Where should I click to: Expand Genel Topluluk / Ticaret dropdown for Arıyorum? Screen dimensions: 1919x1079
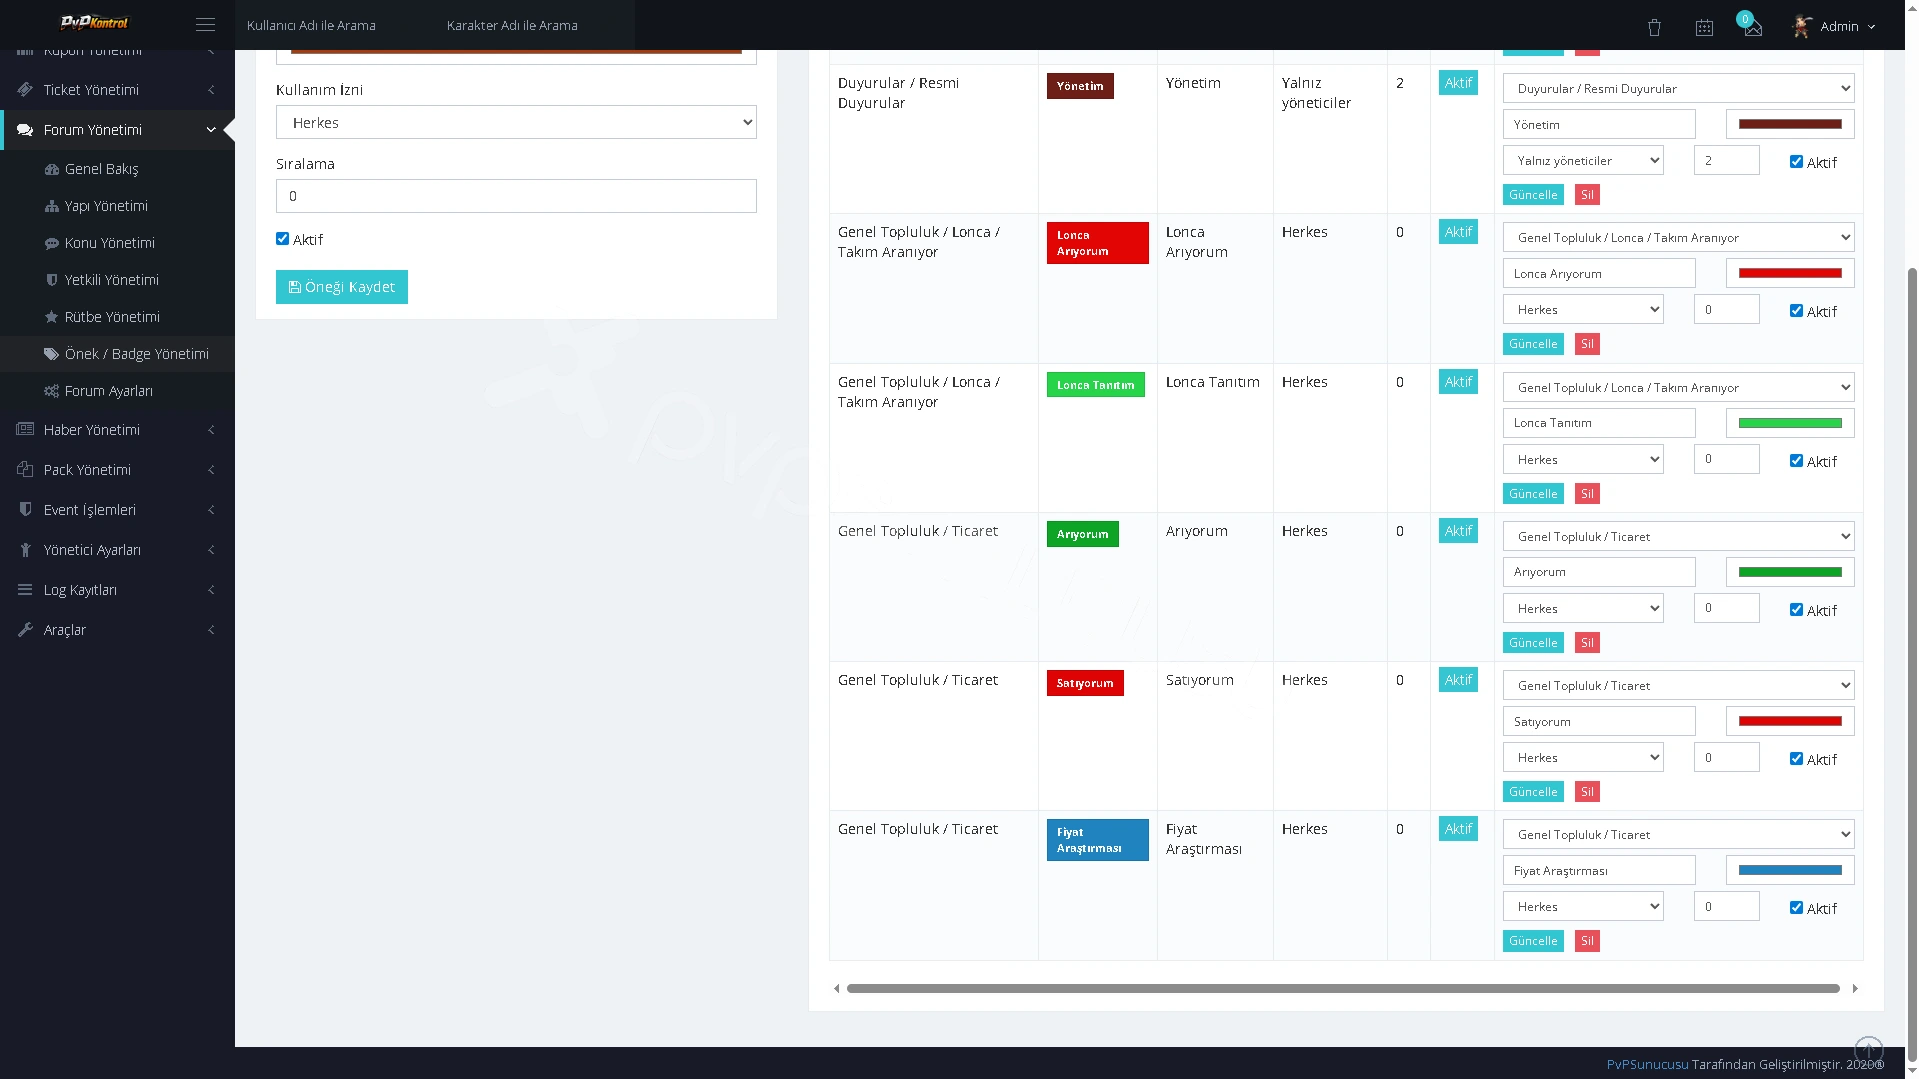tap(1678, 537)
